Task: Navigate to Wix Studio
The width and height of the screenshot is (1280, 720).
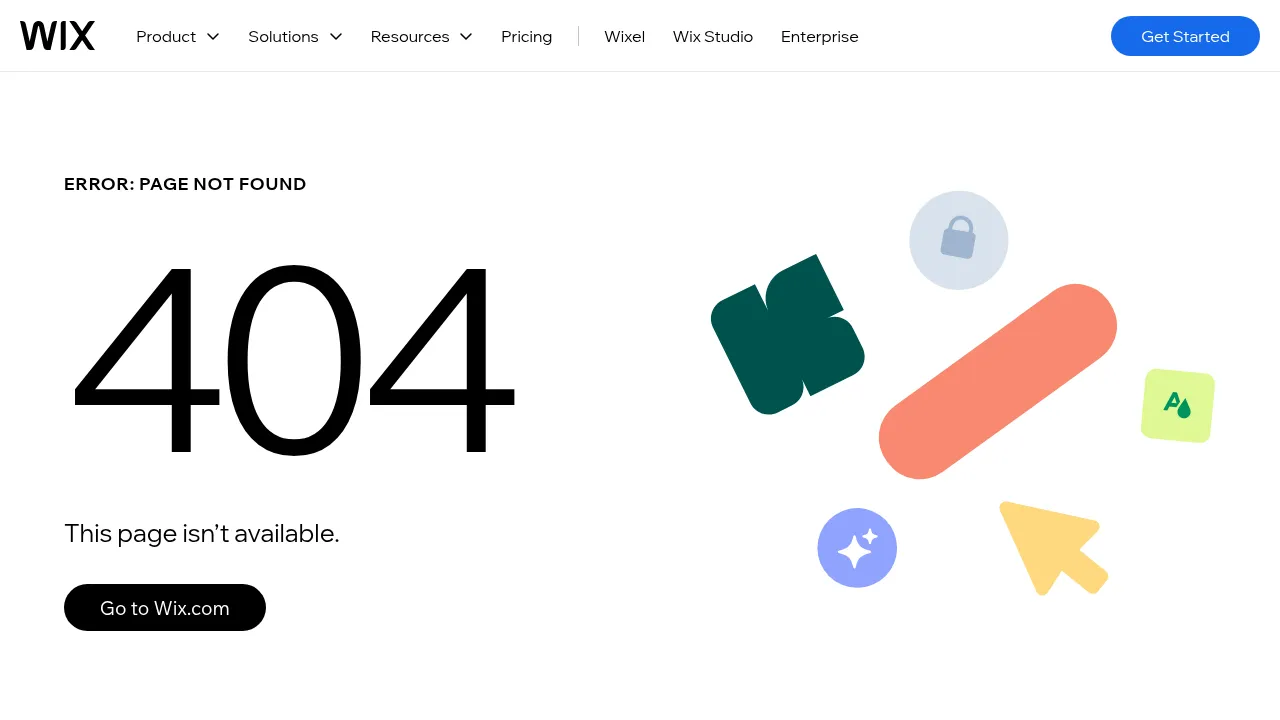Action: click(712, 37)
